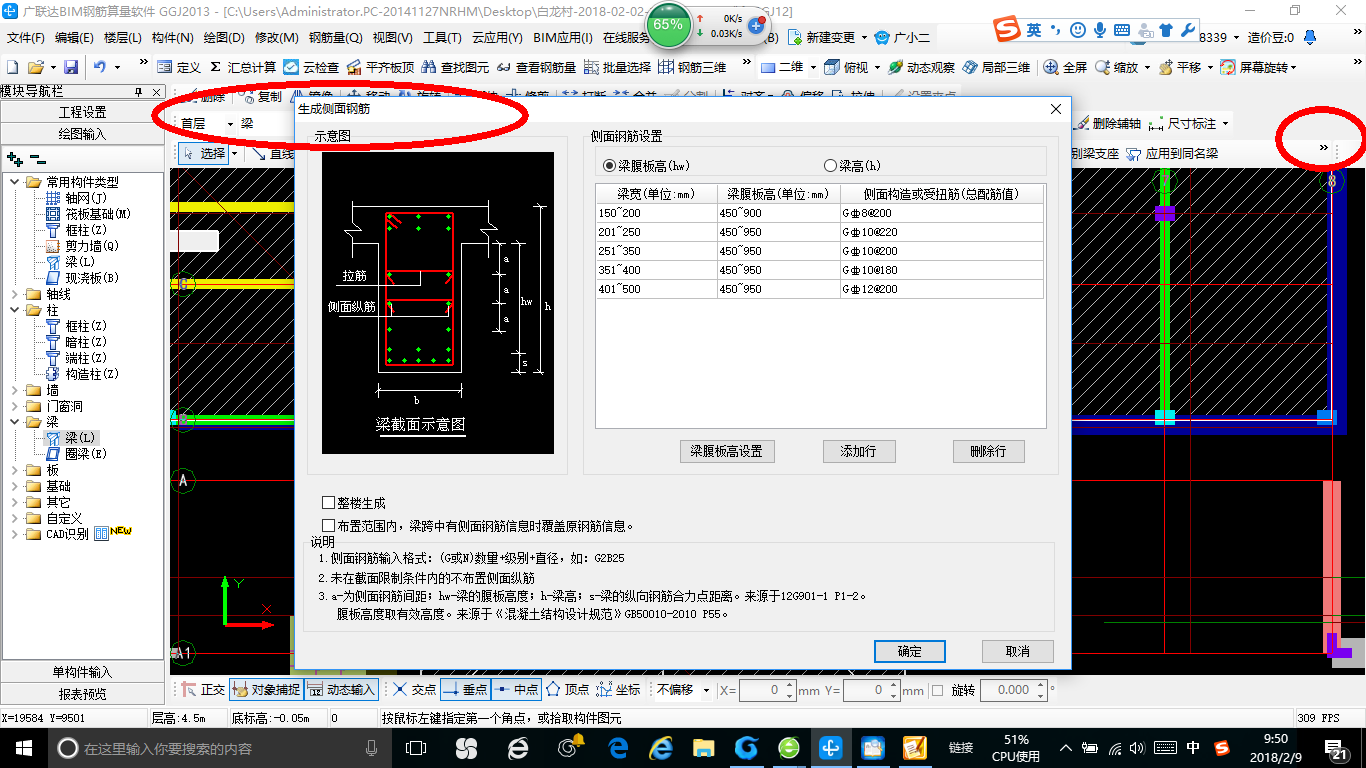1366x768 pixels.
Task: Click 添加行 button
Action: click(859, 451)
